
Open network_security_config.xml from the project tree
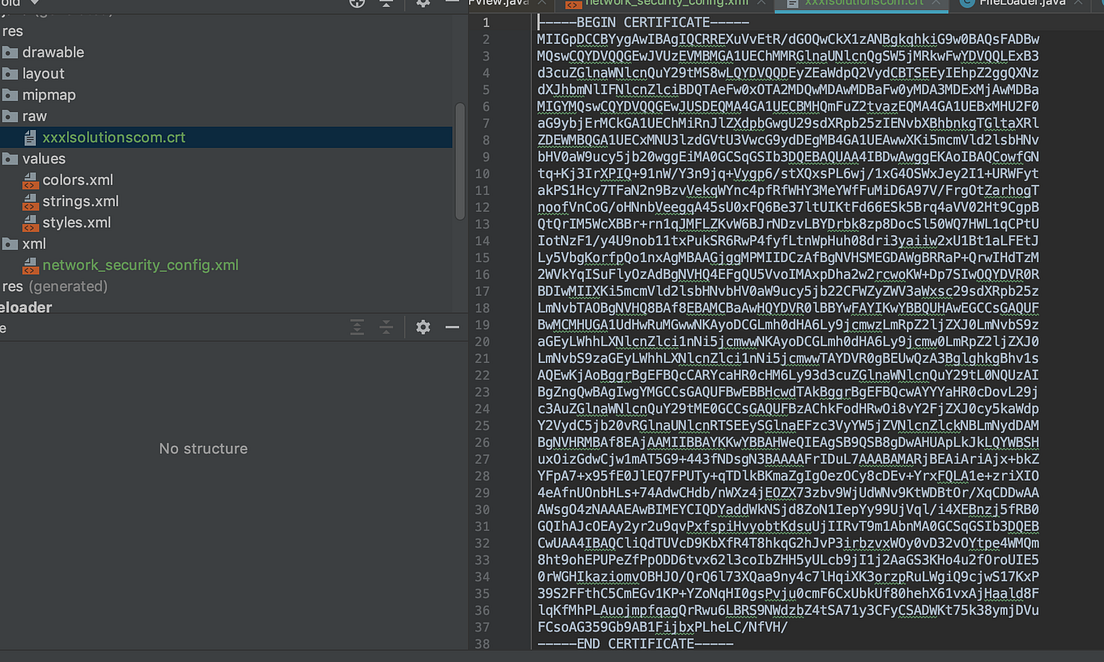coord(140,265)
